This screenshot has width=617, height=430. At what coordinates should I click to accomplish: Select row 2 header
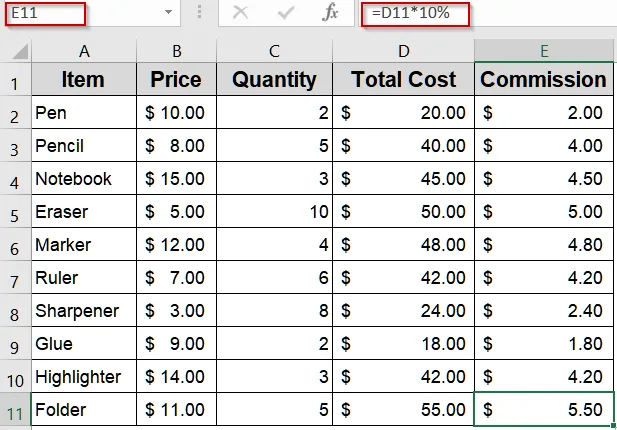pos(15,113)
